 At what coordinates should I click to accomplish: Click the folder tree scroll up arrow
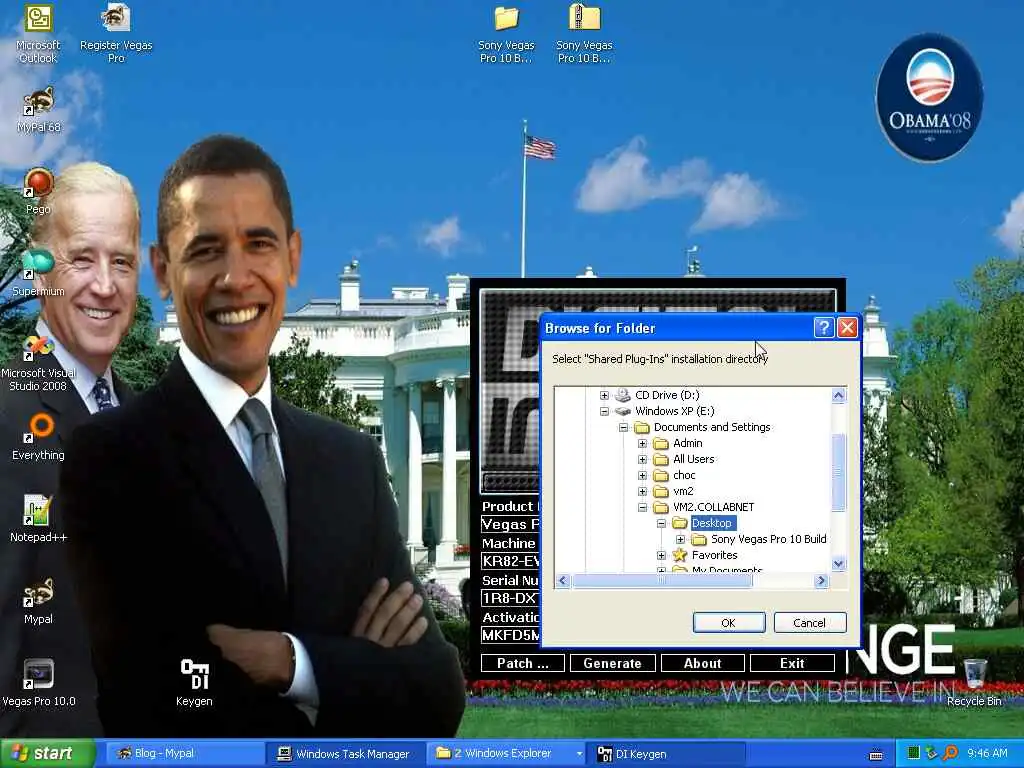(839, 396)
